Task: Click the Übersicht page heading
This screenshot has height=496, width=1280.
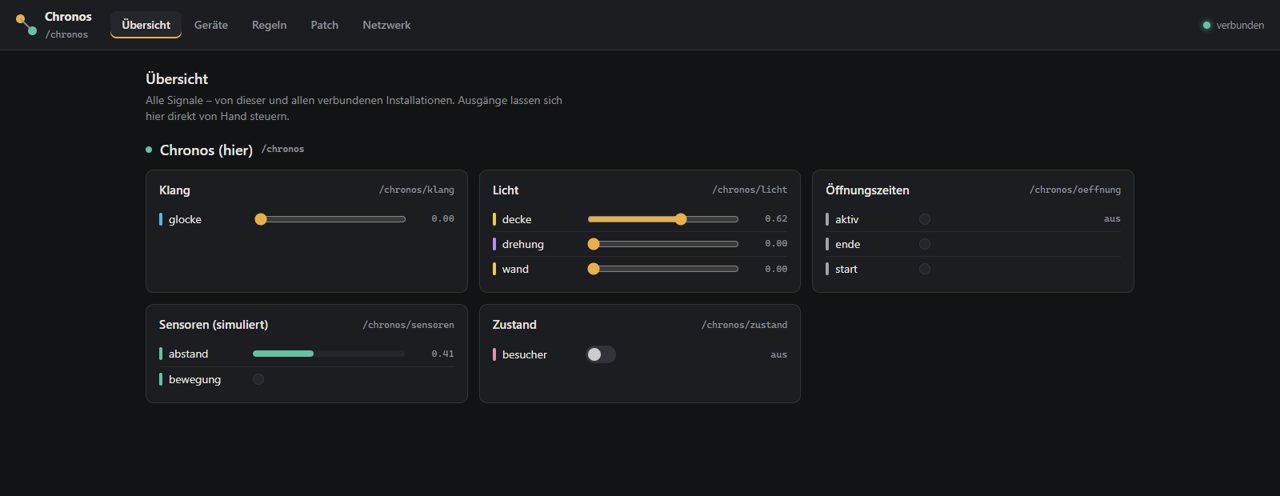Action: tap(177, 79)
